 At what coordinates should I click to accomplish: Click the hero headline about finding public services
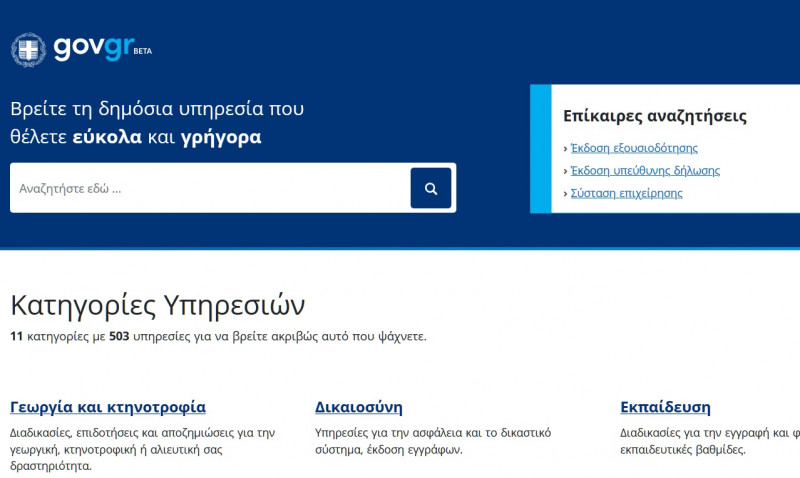(x=157, y=123)
